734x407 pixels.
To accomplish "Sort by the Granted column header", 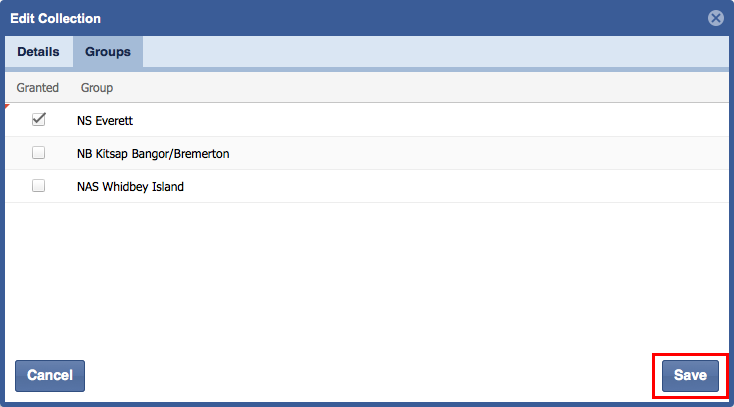I will click(38, 88).
